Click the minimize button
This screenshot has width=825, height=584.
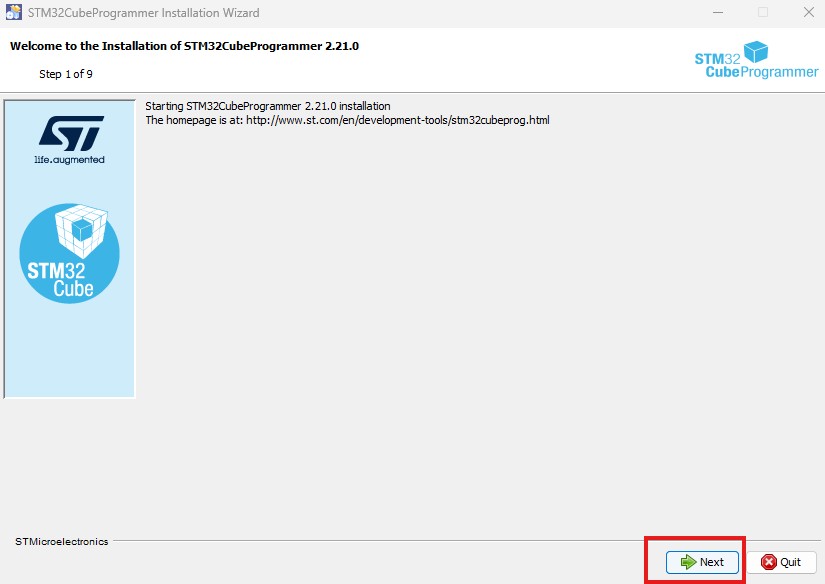point(717,13)
